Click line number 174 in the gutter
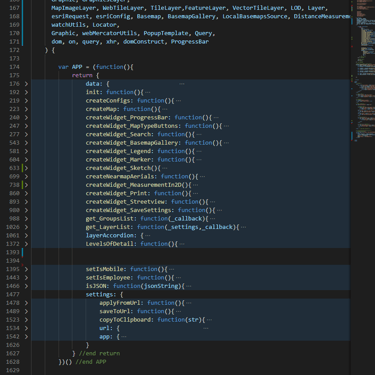This screenshot has width=375, height=375. [14, 67]
